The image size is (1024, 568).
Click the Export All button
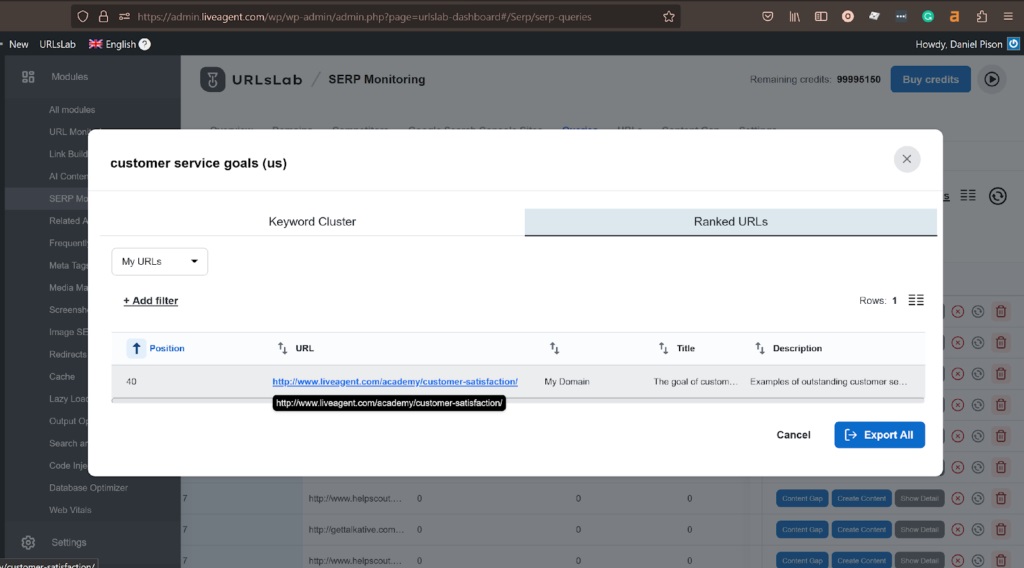pos(879,435)
